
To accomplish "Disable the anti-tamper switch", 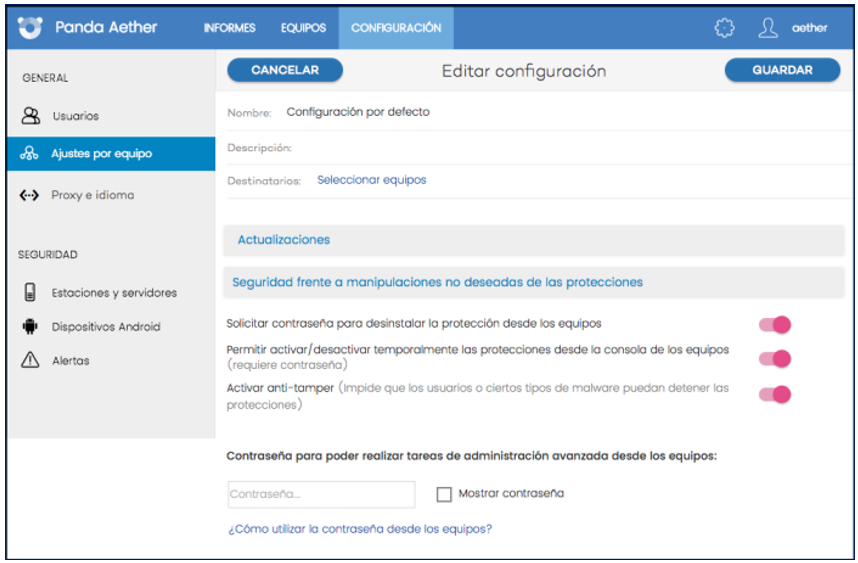I will (x=774, y=394).
